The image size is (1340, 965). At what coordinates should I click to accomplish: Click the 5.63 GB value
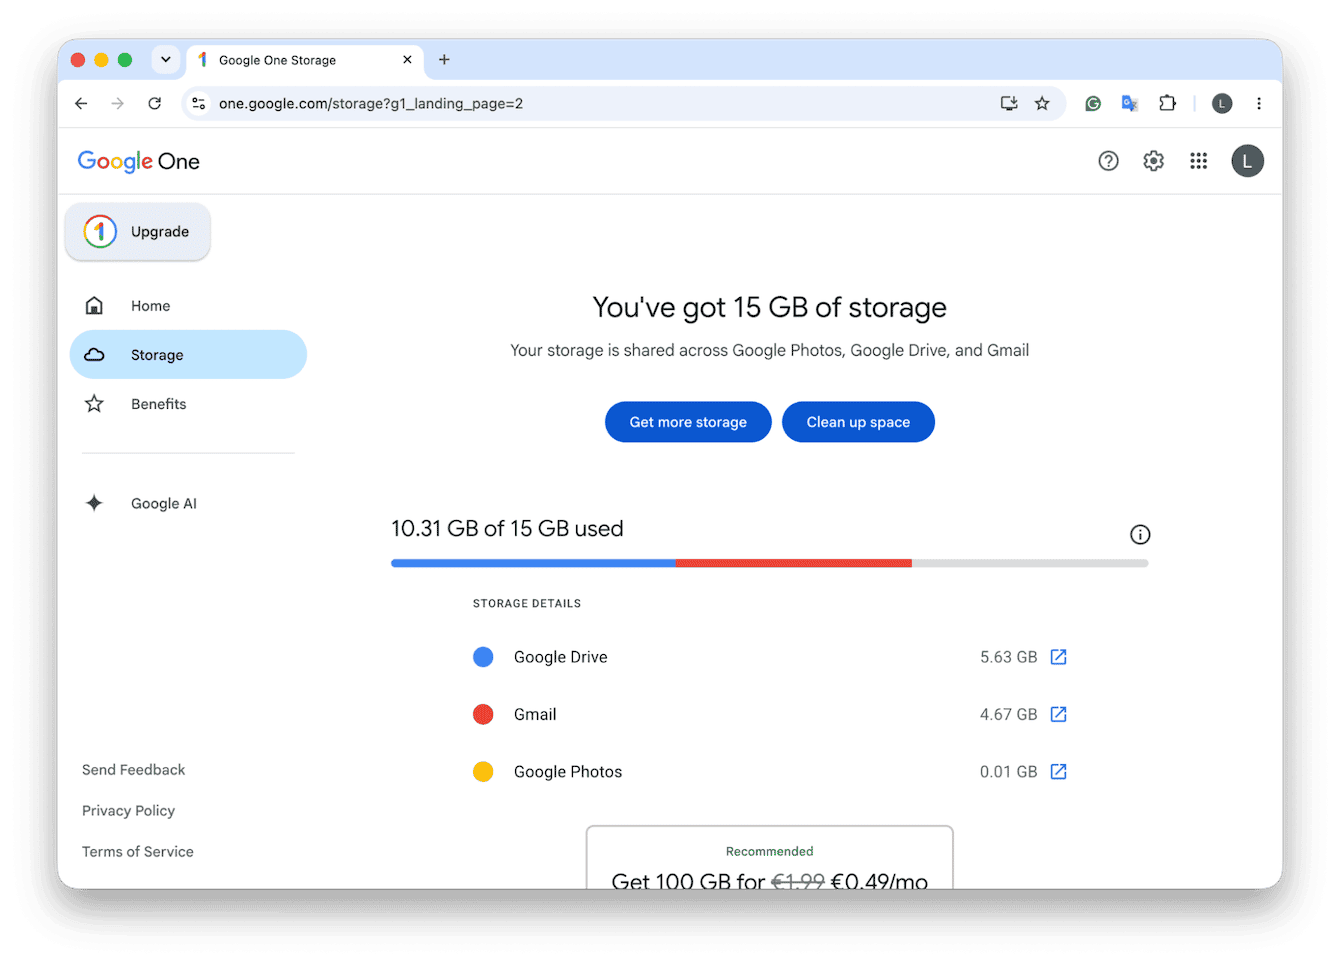[x=1009, y=657]
